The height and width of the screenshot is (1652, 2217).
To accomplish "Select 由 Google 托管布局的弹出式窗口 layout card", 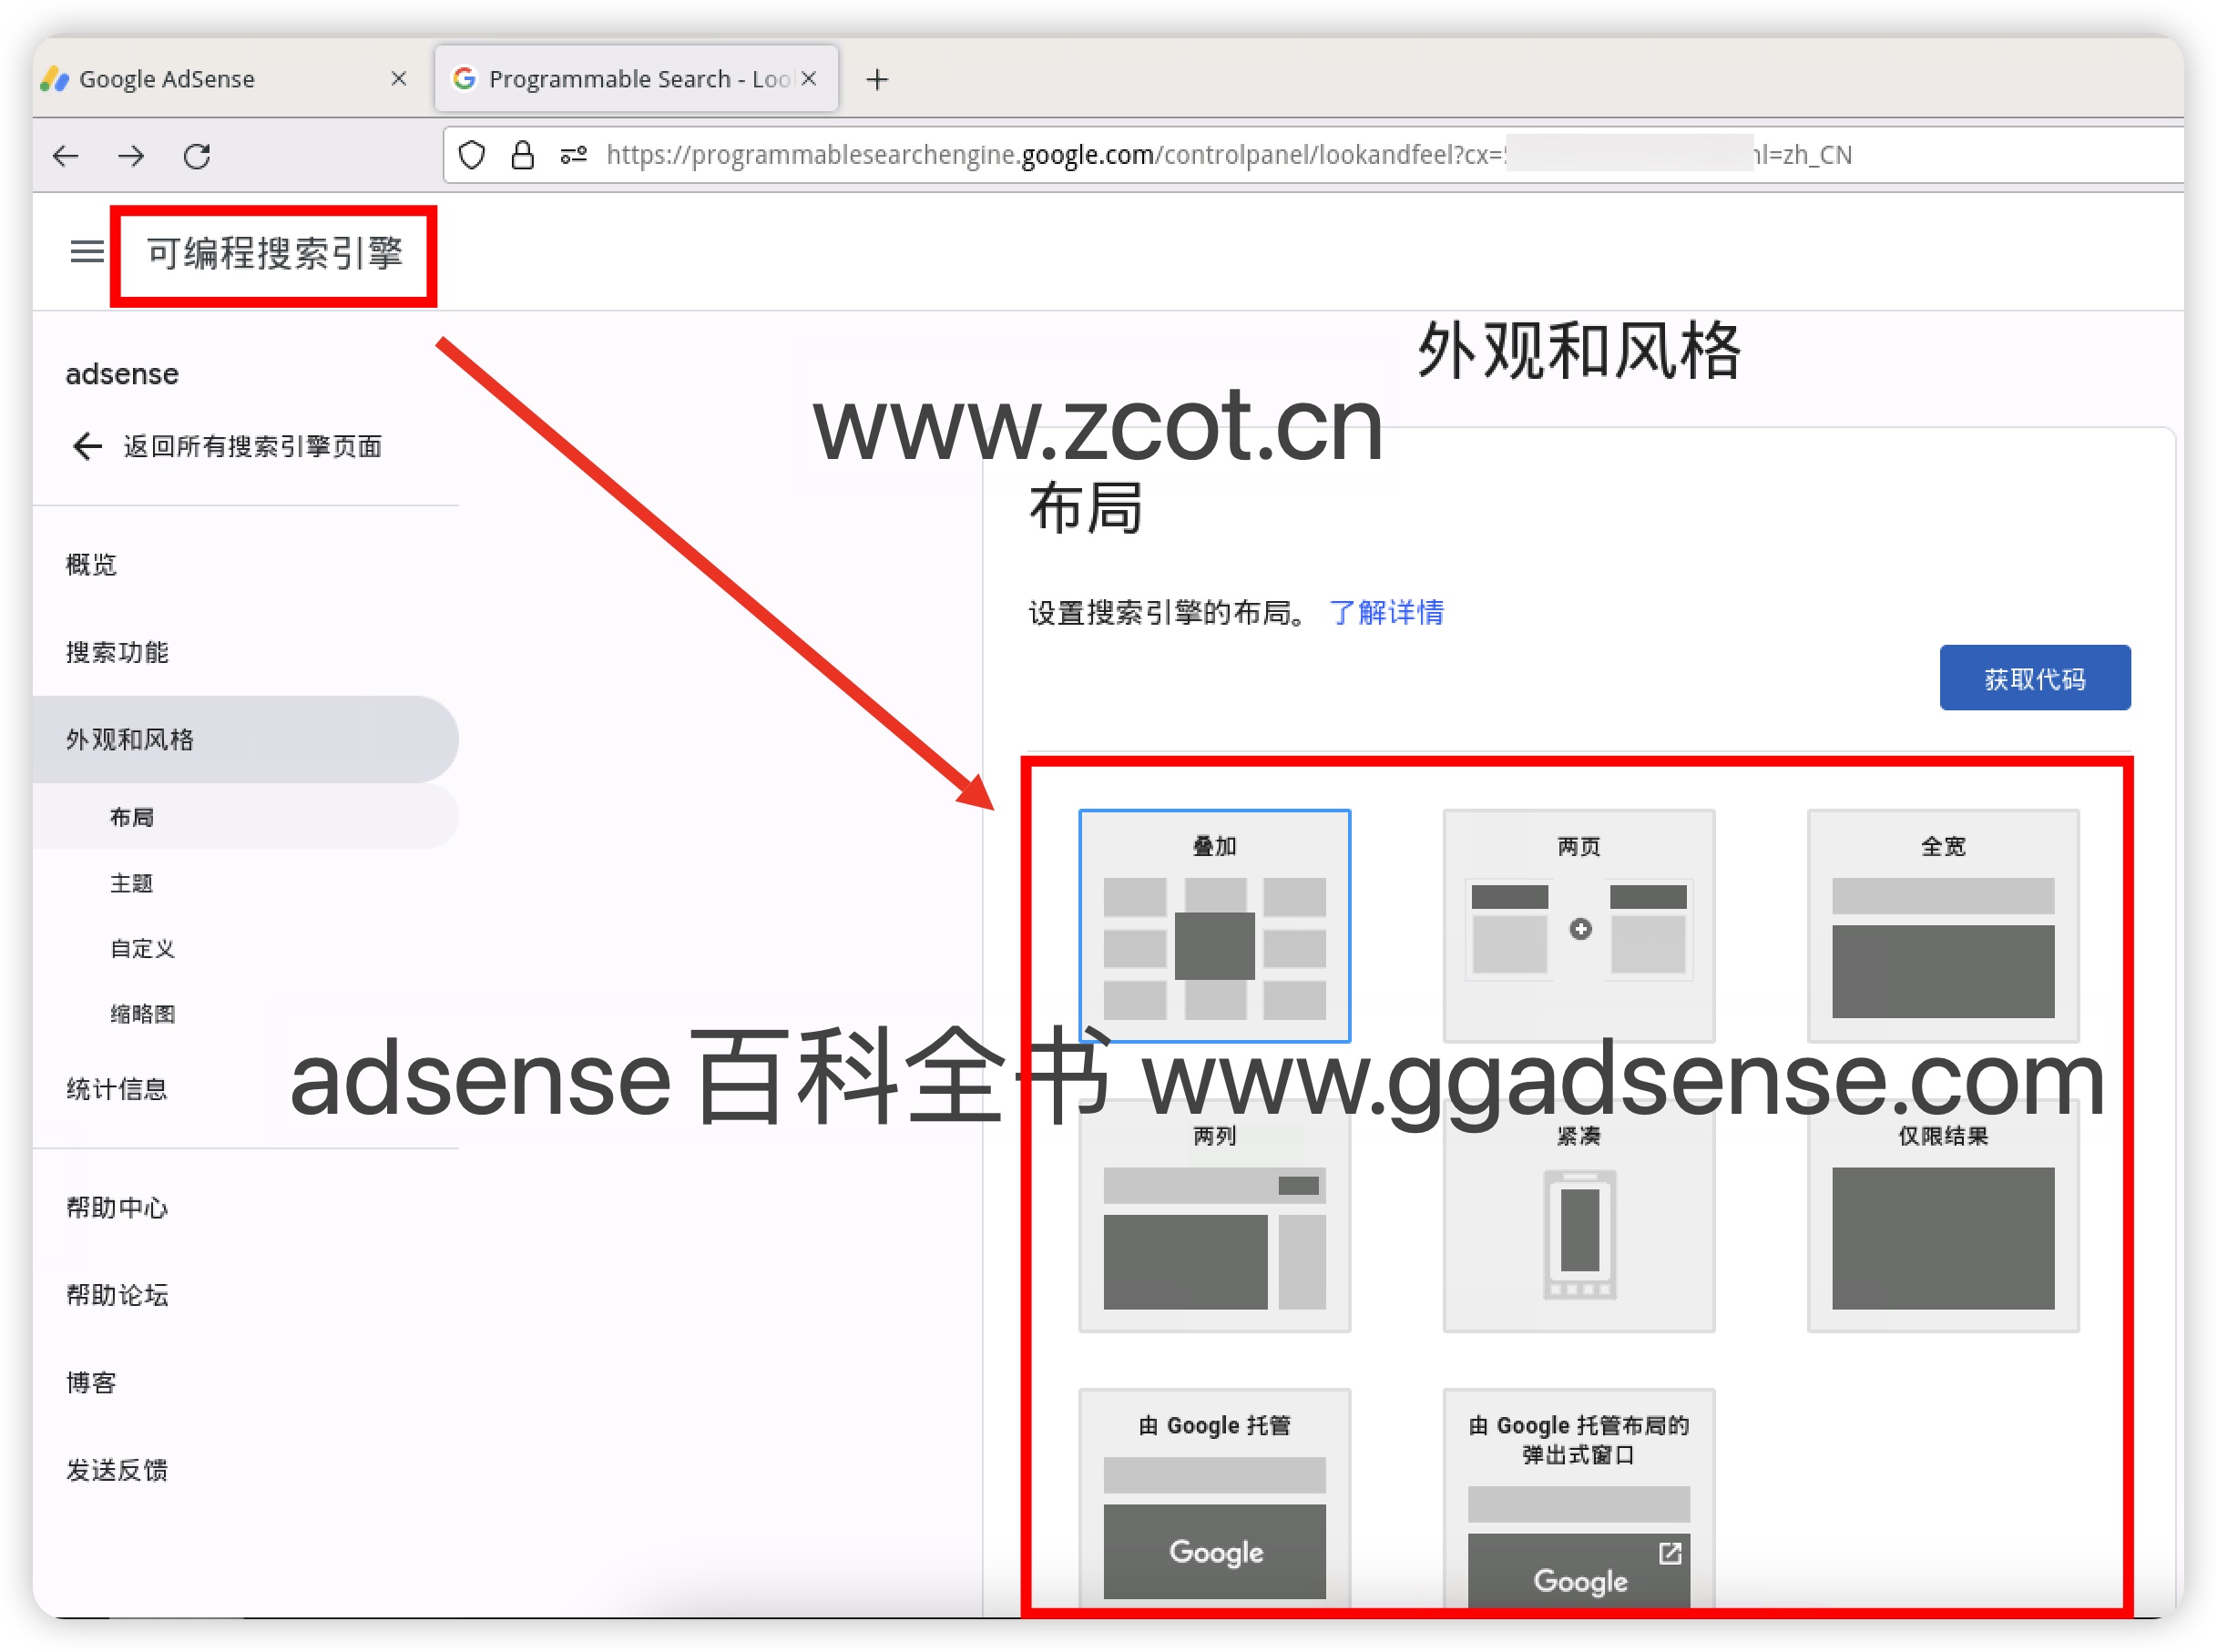I will click(1579, 1497).
